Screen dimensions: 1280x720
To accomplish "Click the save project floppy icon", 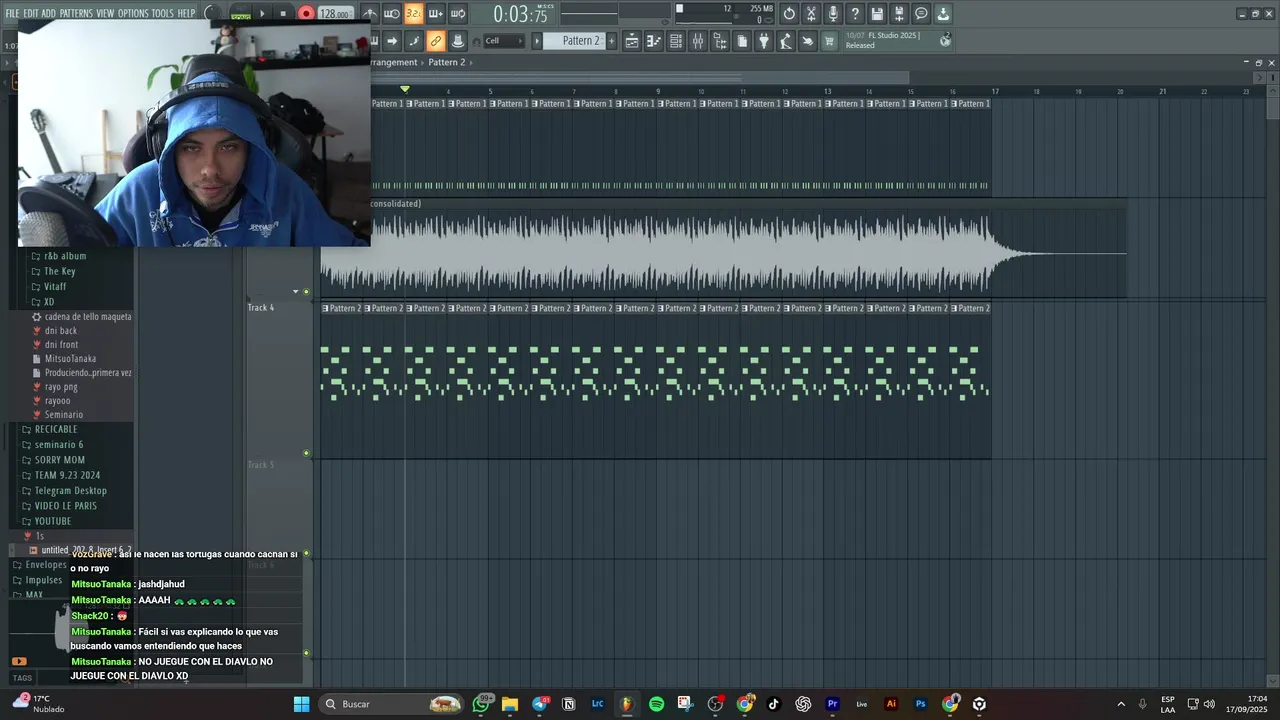I will tap(877, 14).
